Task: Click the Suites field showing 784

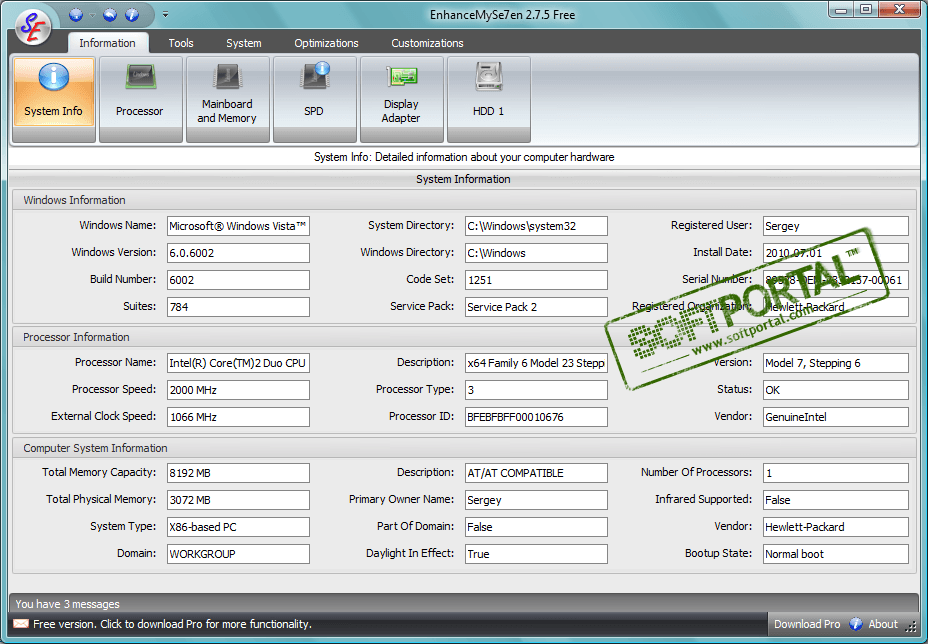Action: pyautogui.click(x=238, y=307)
